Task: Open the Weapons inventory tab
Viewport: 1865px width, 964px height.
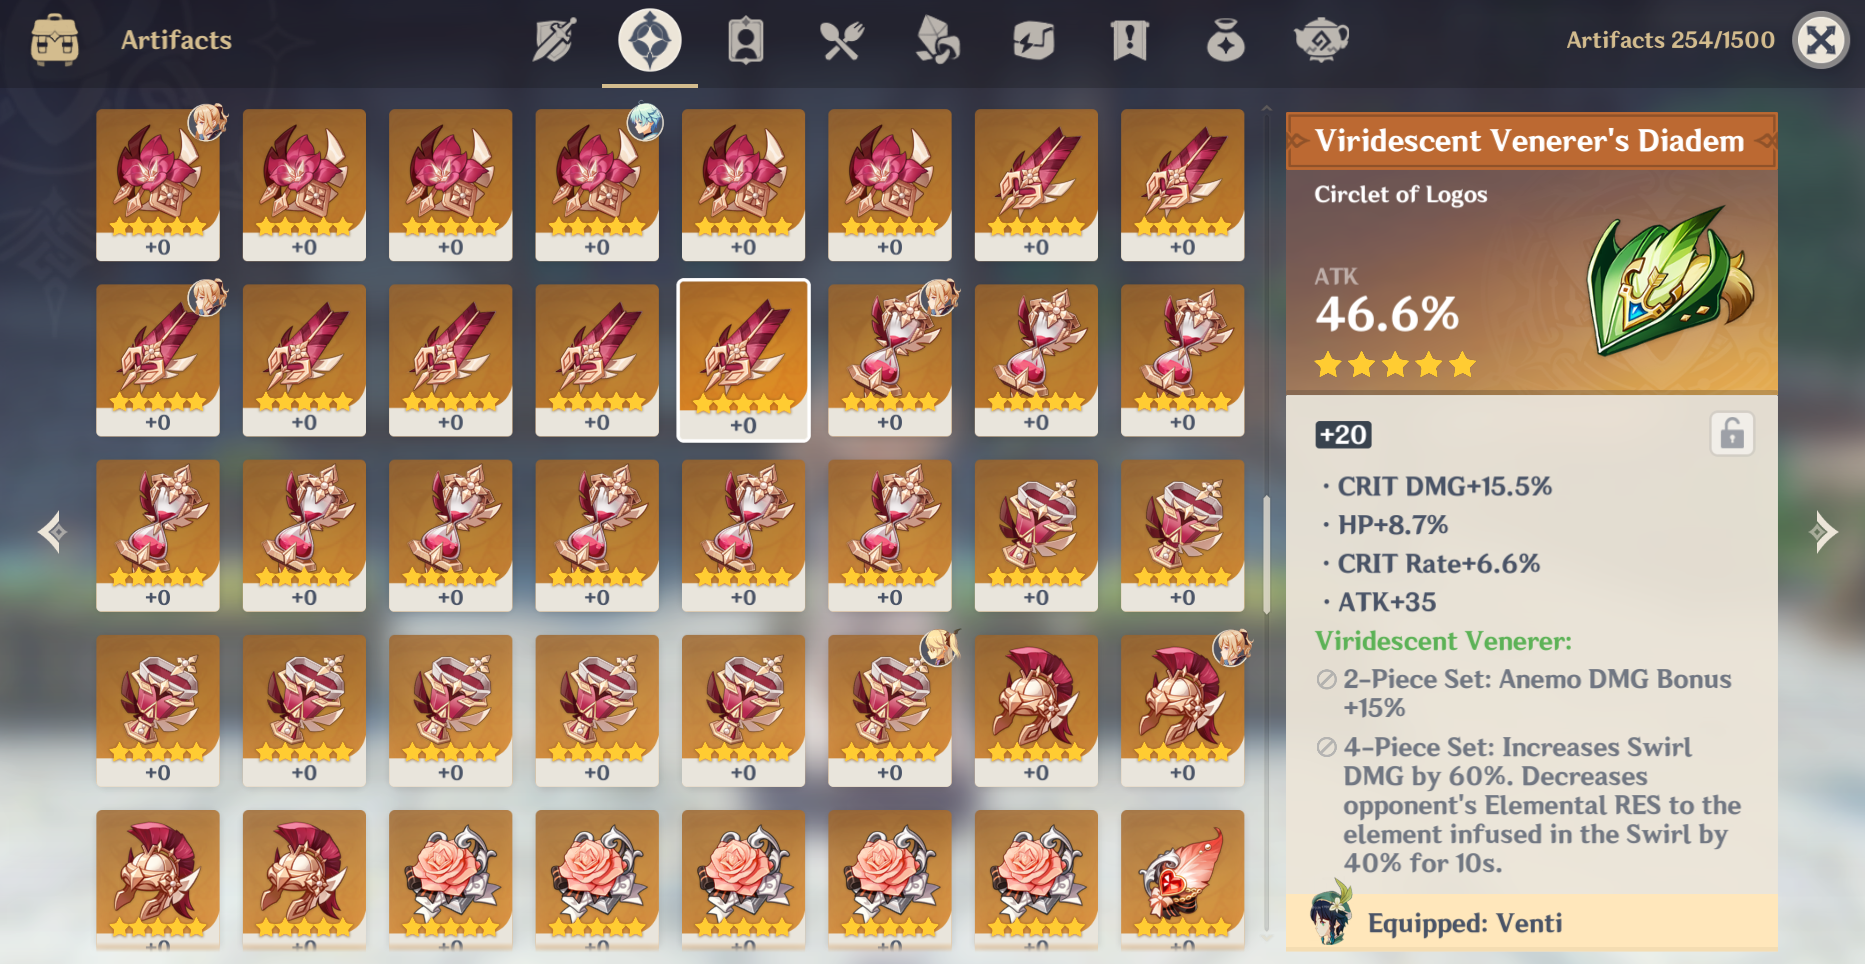Action: click(553, 41)
